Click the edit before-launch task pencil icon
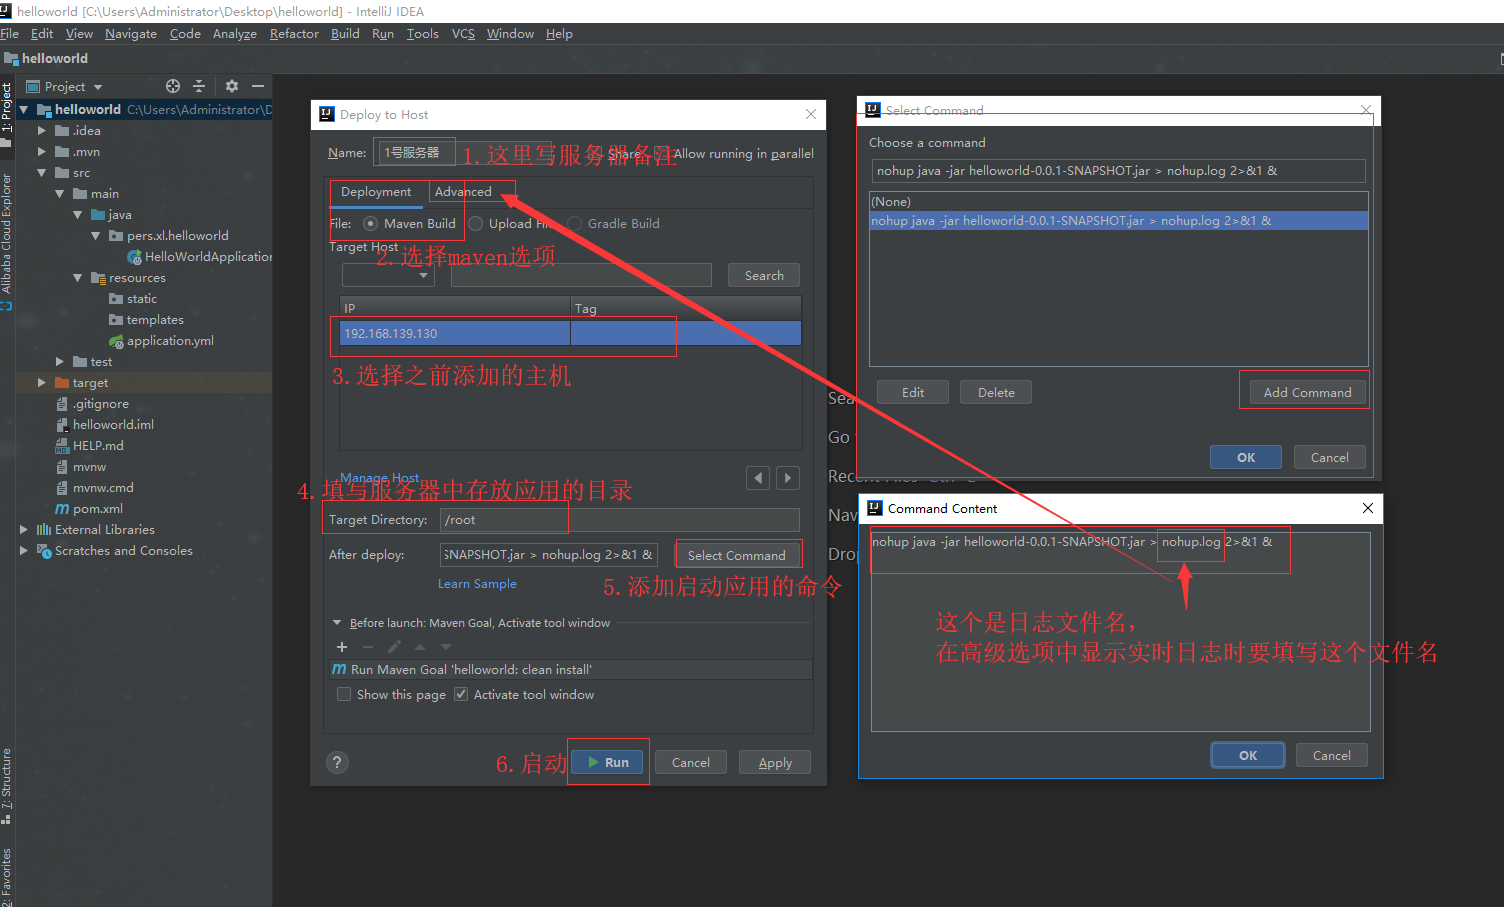Screen dimensions: 1504x907 point(394,647)
